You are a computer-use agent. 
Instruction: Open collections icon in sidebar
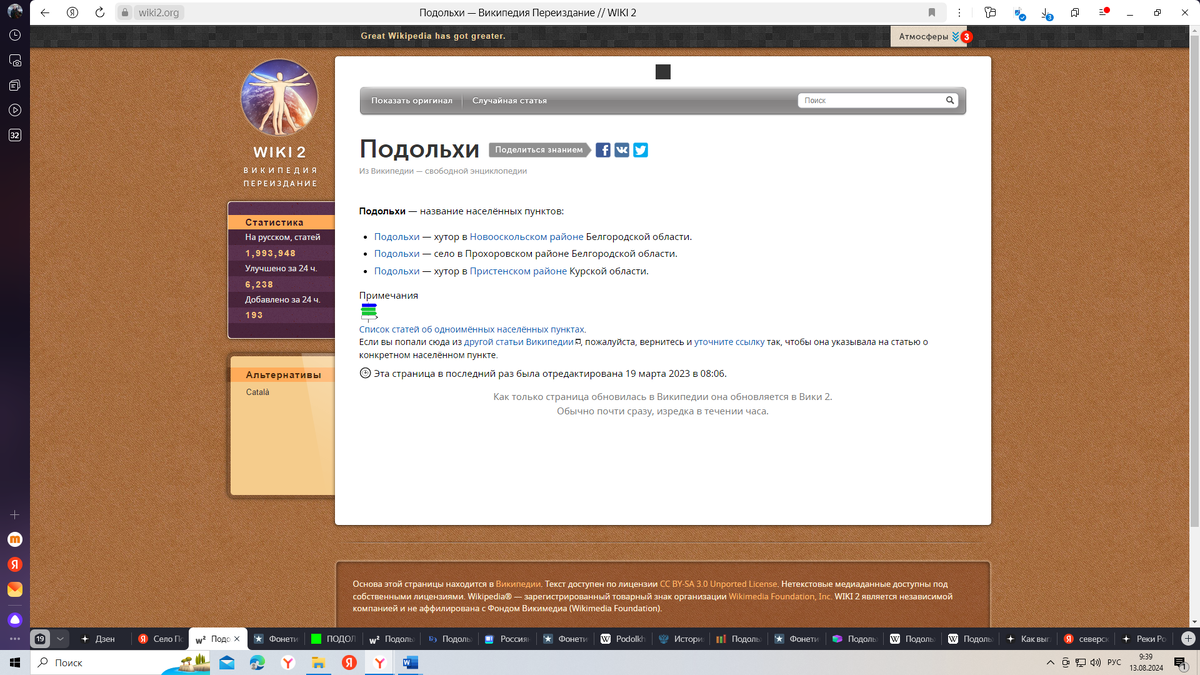pyautogui.click(x=15, y=85)
